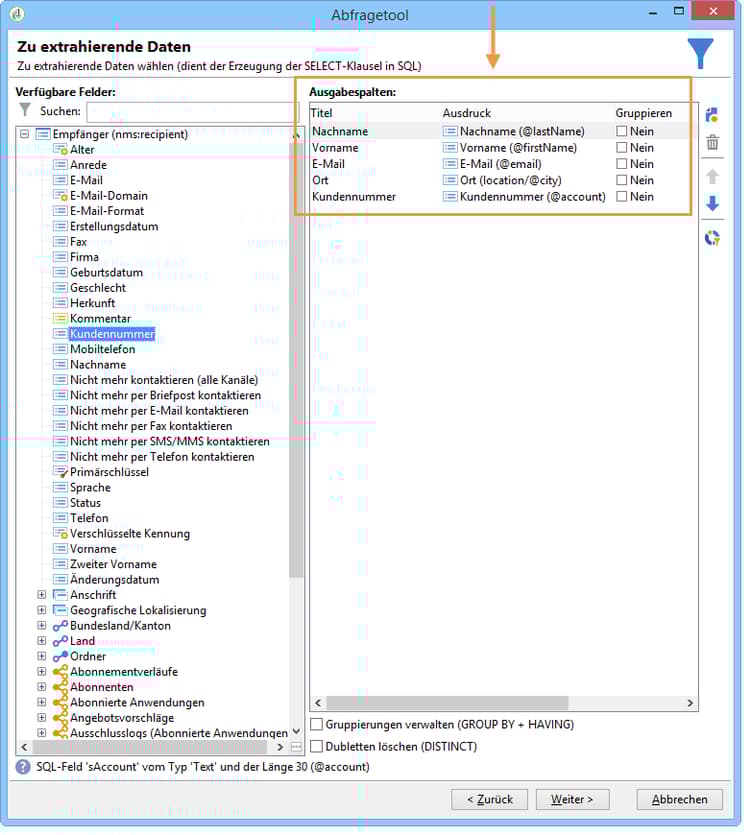
Task: Click the application icon in title bar
Action: (17, 14)
